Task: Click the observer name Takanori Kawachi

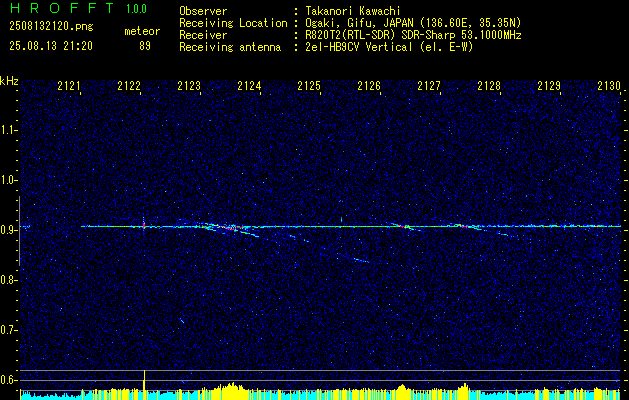Action: [x=353, y=11]
